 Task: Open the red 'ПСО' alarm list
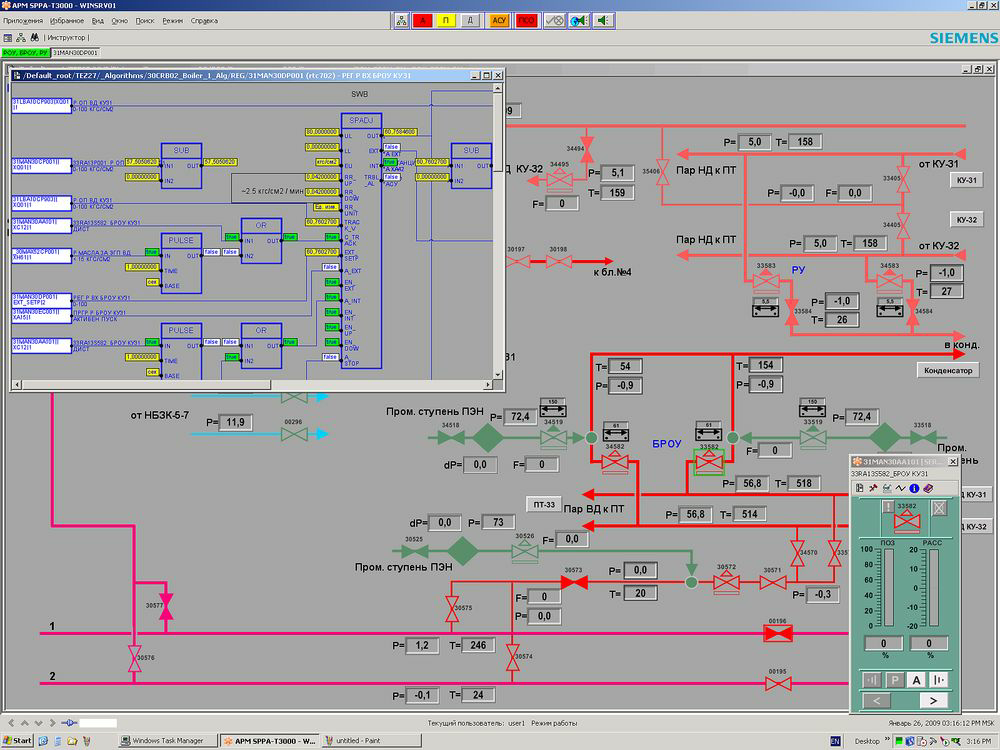tap(526, 20)
